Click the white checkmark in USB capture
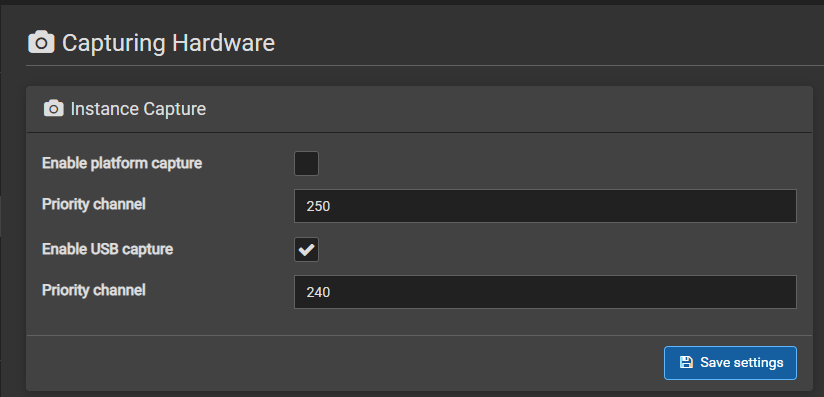Viewport: 824px width, 397px height. click(x=306, y=250)
